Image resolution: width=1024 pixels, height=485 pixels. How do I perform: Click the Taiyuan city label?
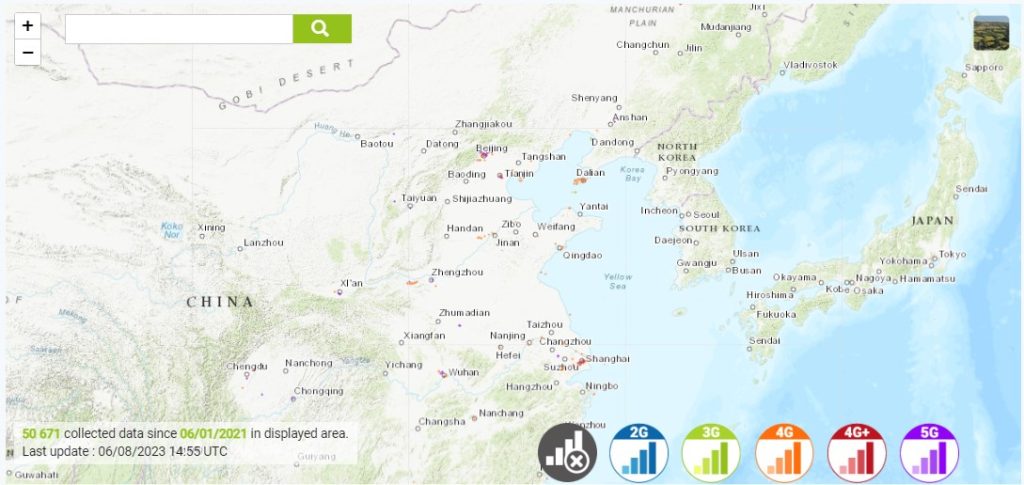tap(419, 198)
